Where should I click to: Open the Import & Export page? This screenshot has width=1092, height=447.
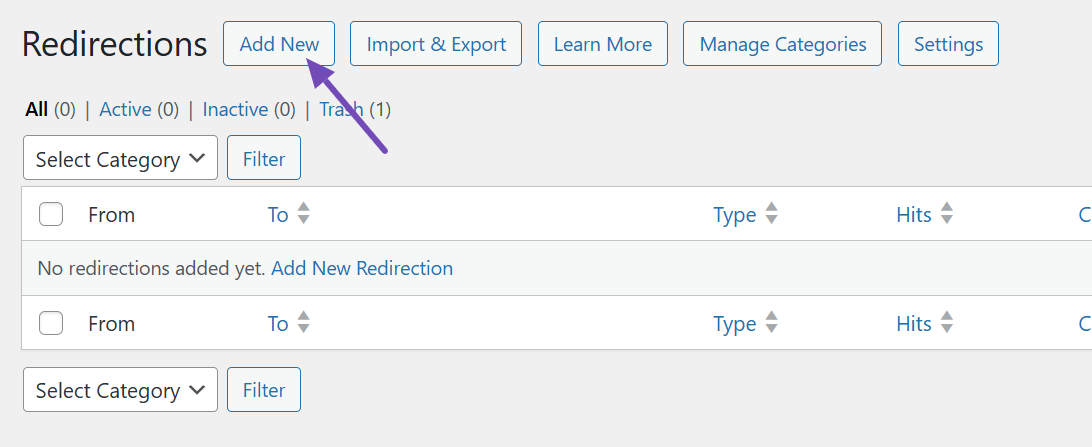436,44
